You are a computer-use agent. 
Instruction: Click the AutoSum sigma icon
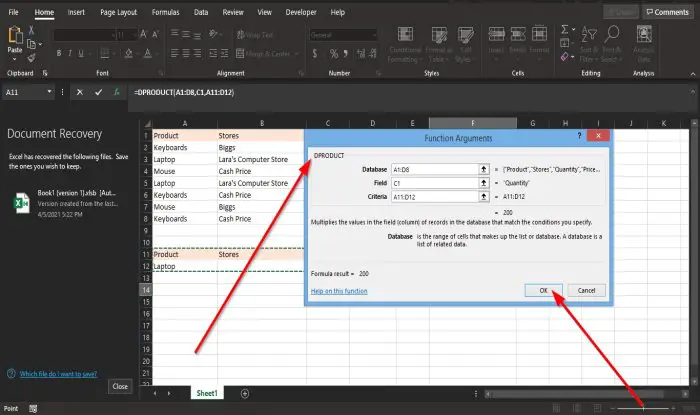click(565, 30)
